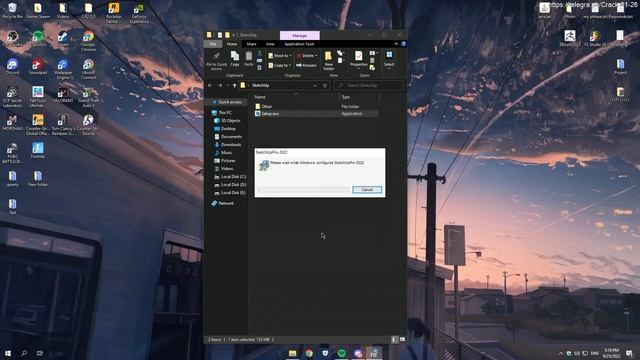Screen dimensions: 640x360
Task: Open the Copy to dropdown
Action: pyautogui.click(x=280, y=65)
